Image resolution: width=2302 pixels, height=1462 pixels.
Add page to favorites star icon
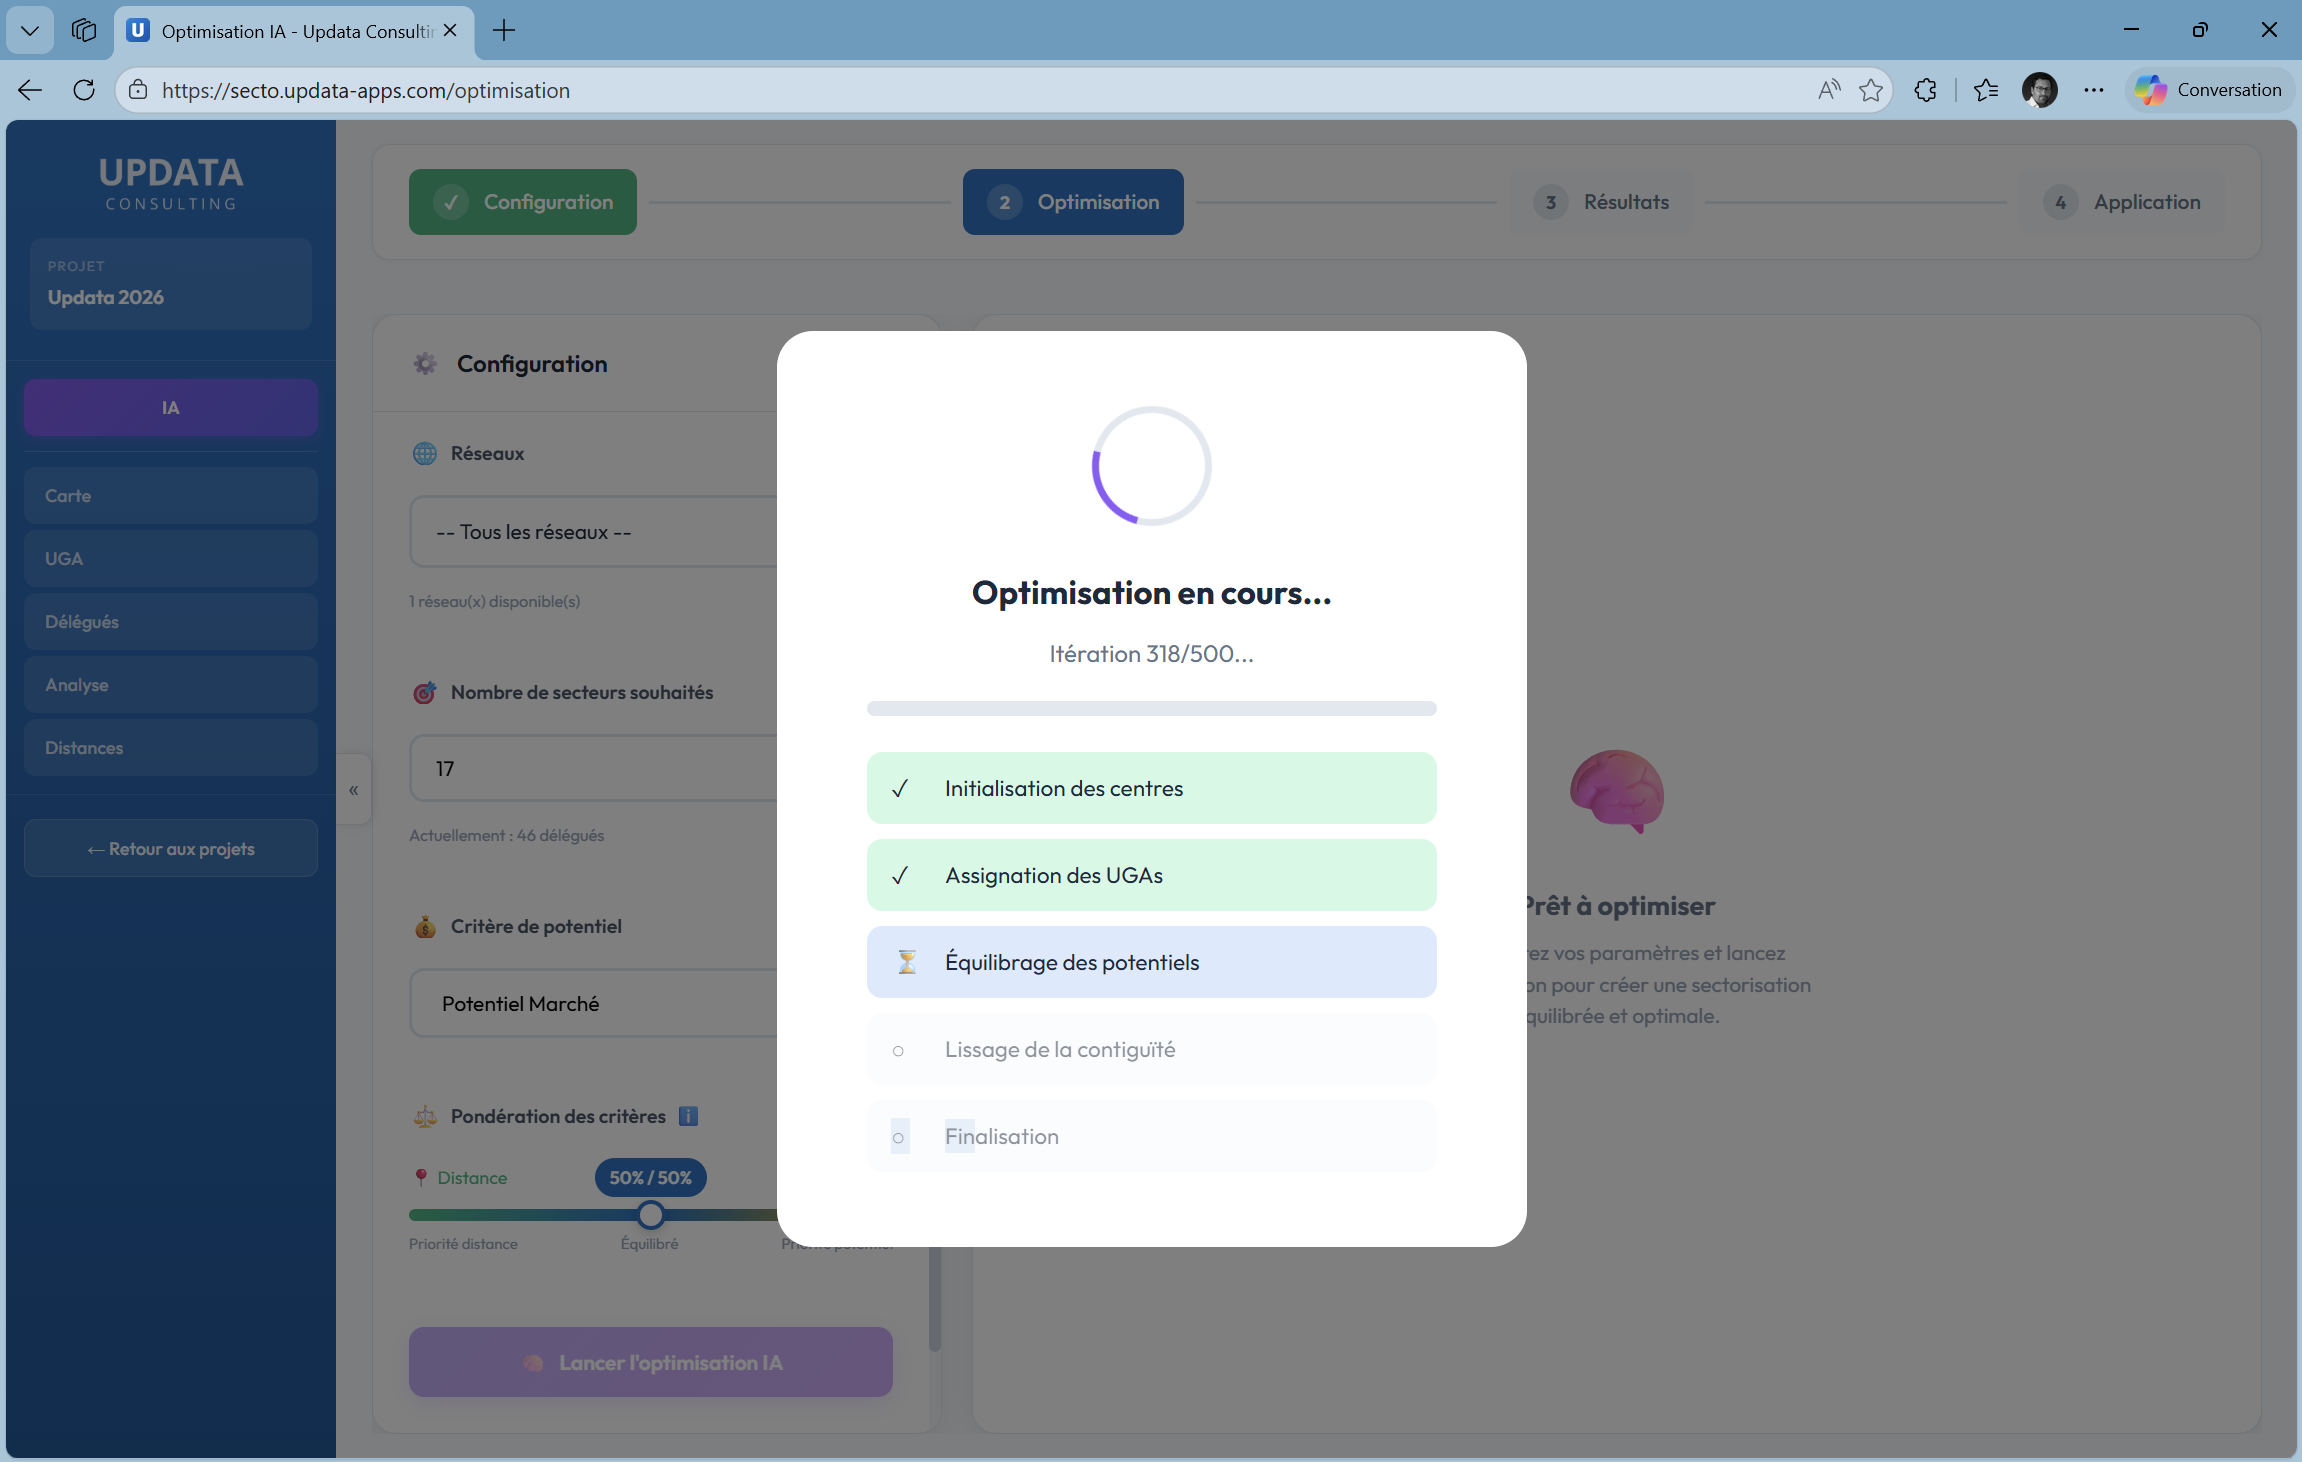coord(1871,90)
